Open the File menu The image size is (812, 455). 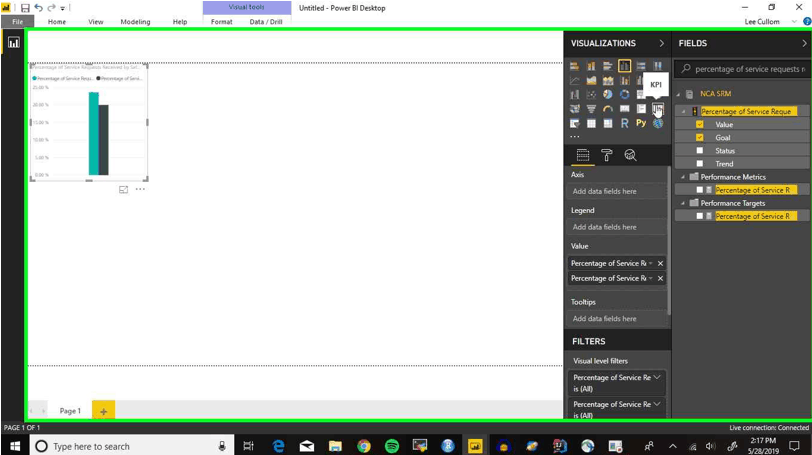18,22
